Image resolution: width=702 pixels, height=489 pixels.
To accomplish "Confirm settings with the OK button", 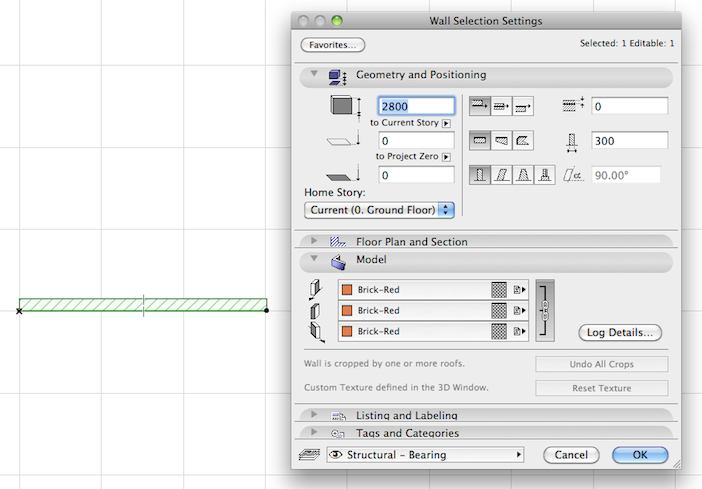I will tap(640, 455).
